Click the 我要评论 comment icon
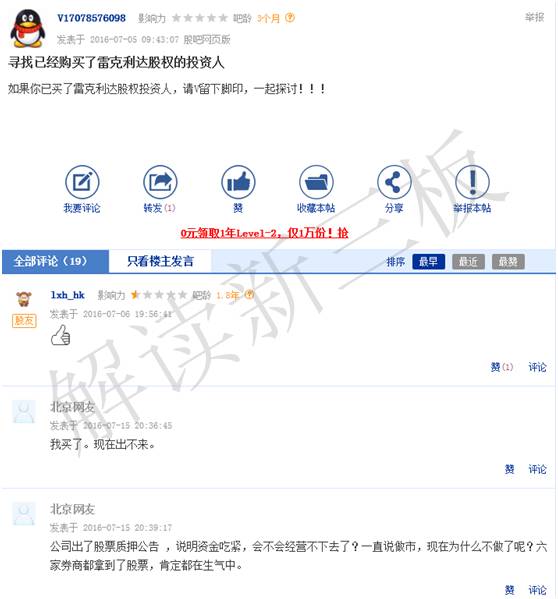The image size is (558, 599). point(82,182)
